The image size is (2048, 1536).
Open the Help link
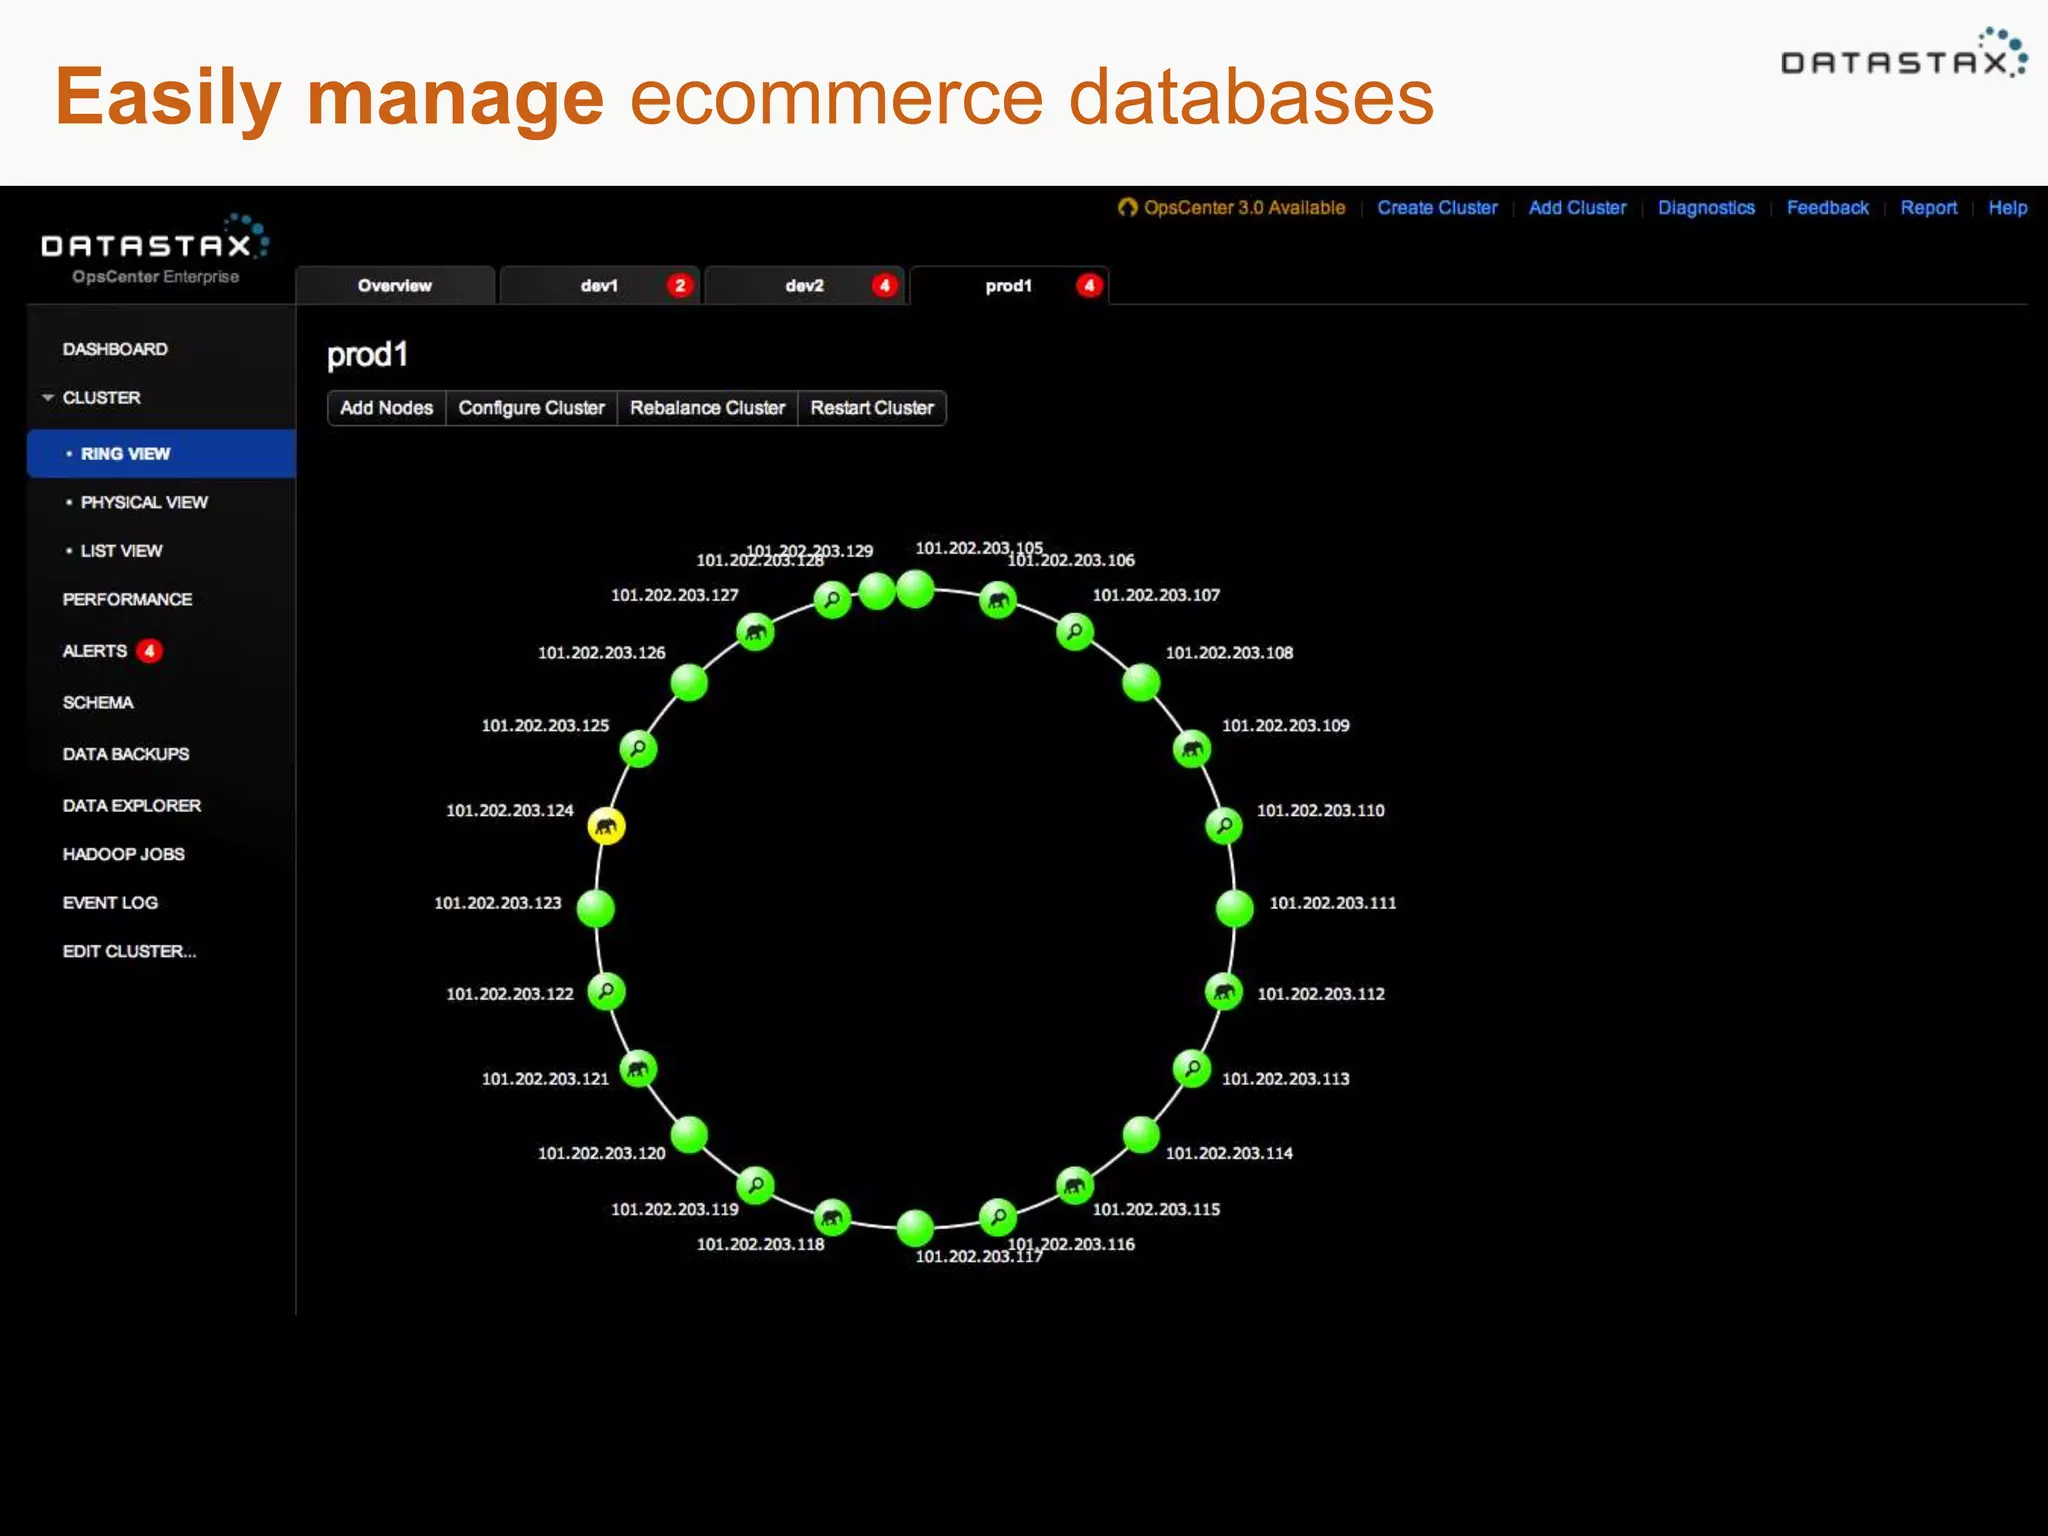click(x=2007, y=208)
